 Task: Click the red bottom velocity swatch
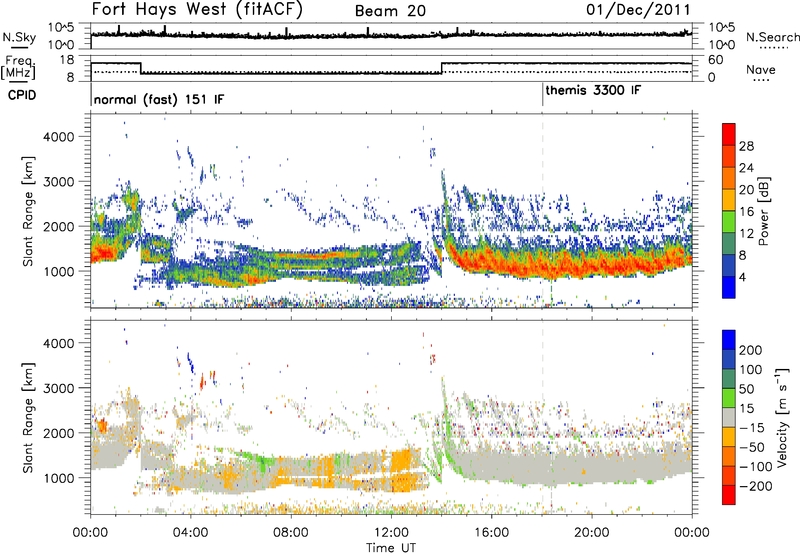click(x=729, y=495)
